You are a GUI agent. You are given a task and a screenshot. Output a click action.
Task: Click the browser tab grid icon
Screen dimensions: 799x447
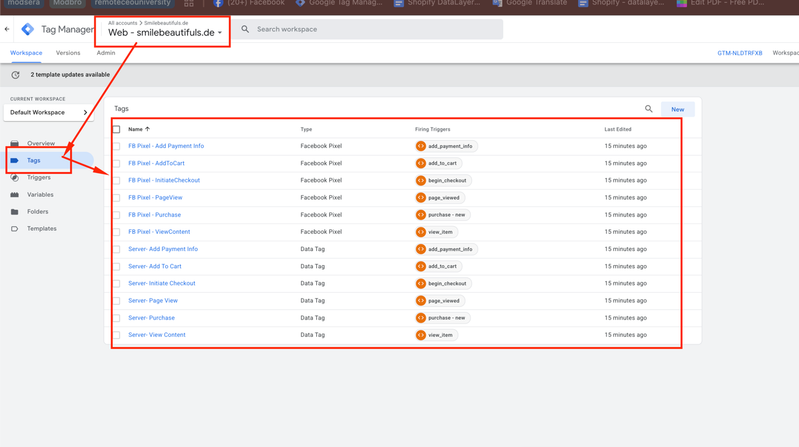189,3
